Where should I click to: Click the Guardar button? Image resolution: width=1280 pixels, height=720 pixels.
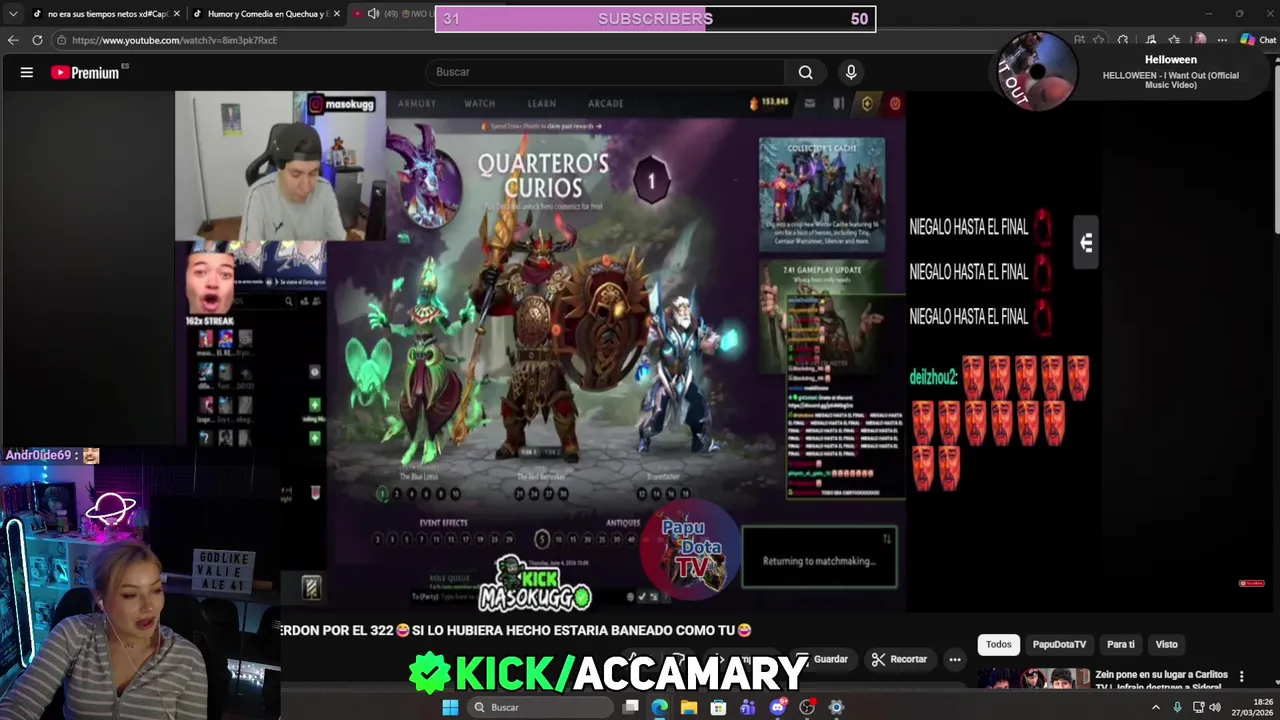[822, 659]
